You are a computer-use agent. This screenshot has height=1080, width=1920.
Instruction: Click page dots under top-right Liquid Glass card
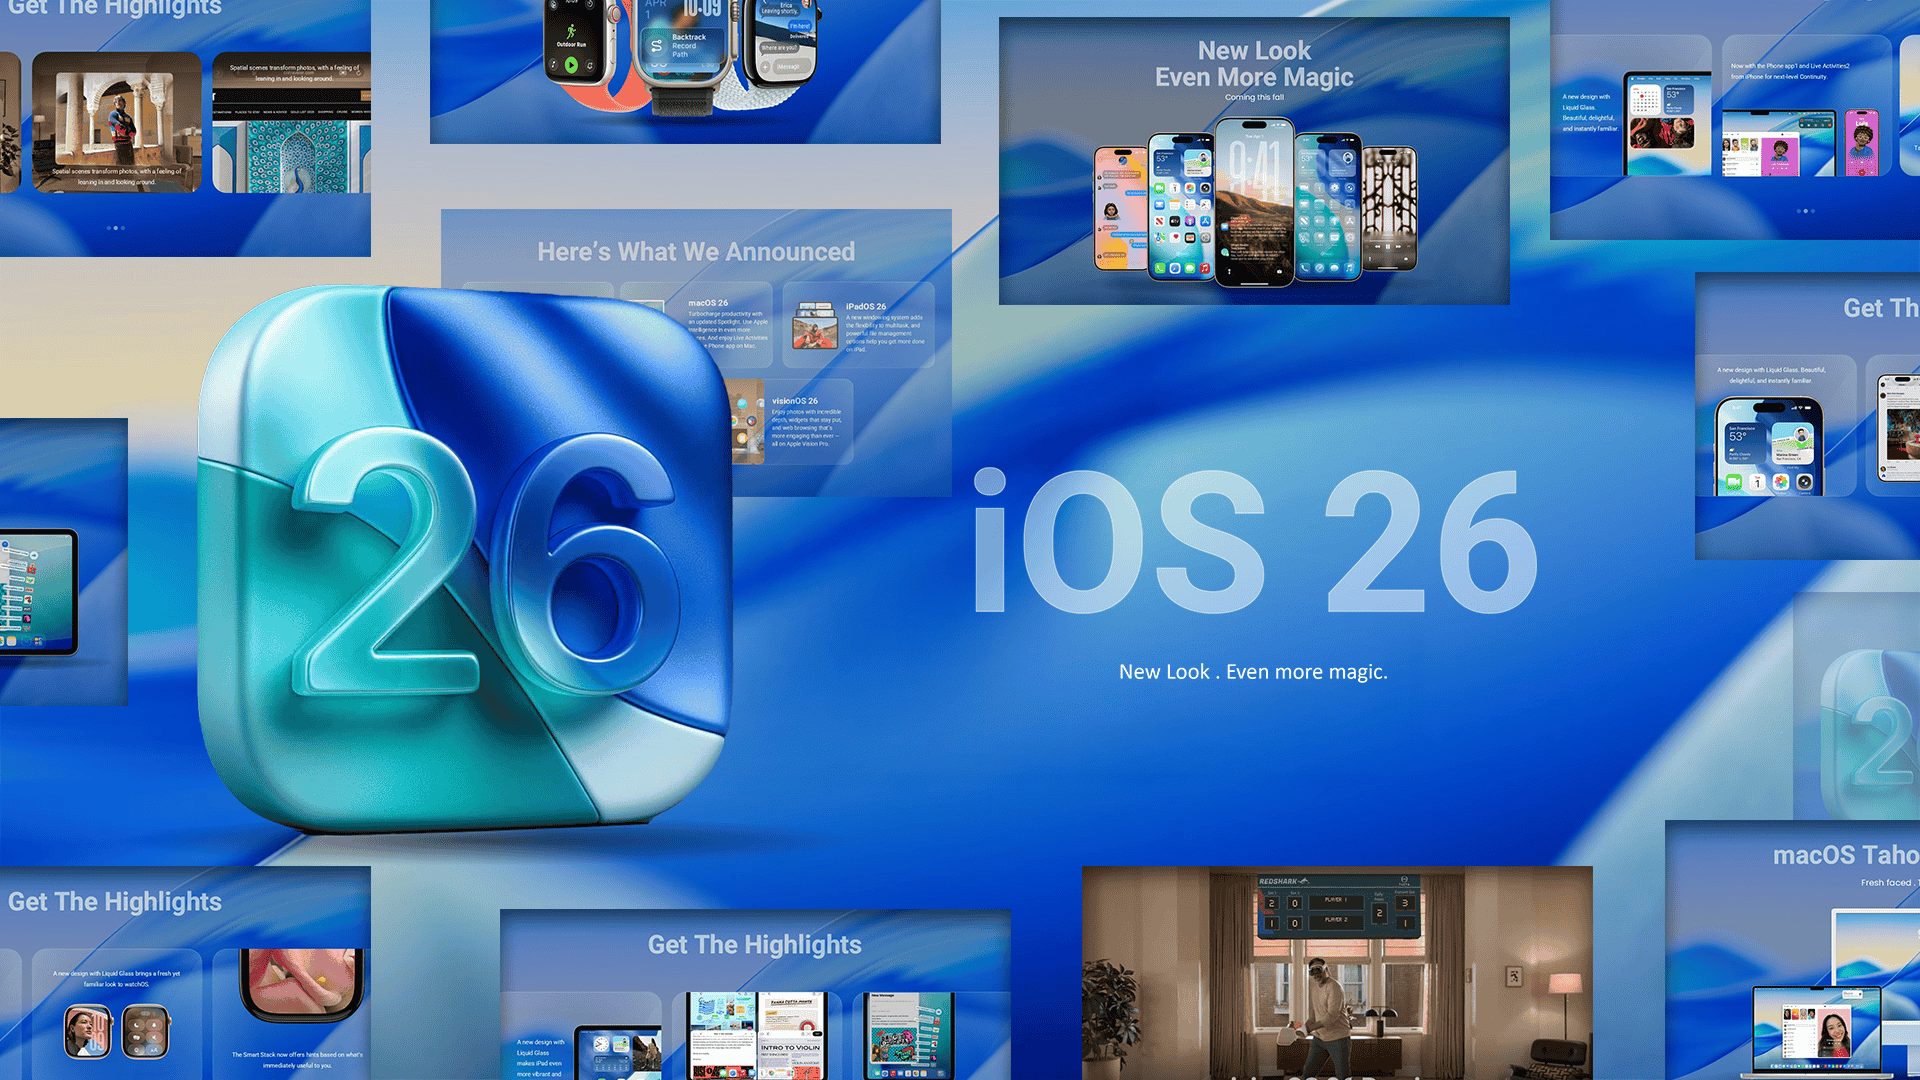[x=1805, y=211]
